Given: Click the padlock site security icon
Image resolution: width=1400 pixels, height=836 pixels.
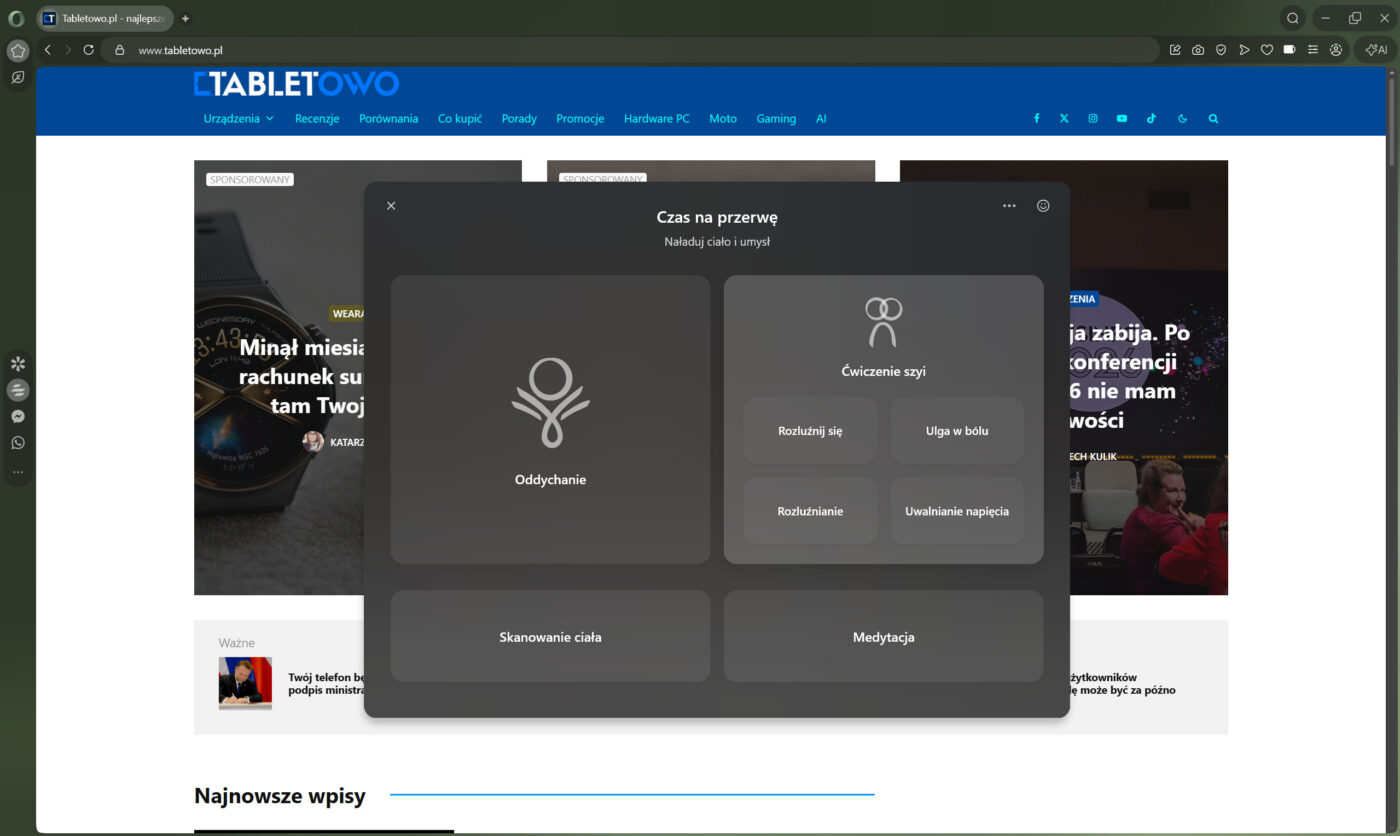Looking at the screenshot, I should [119, 50].
